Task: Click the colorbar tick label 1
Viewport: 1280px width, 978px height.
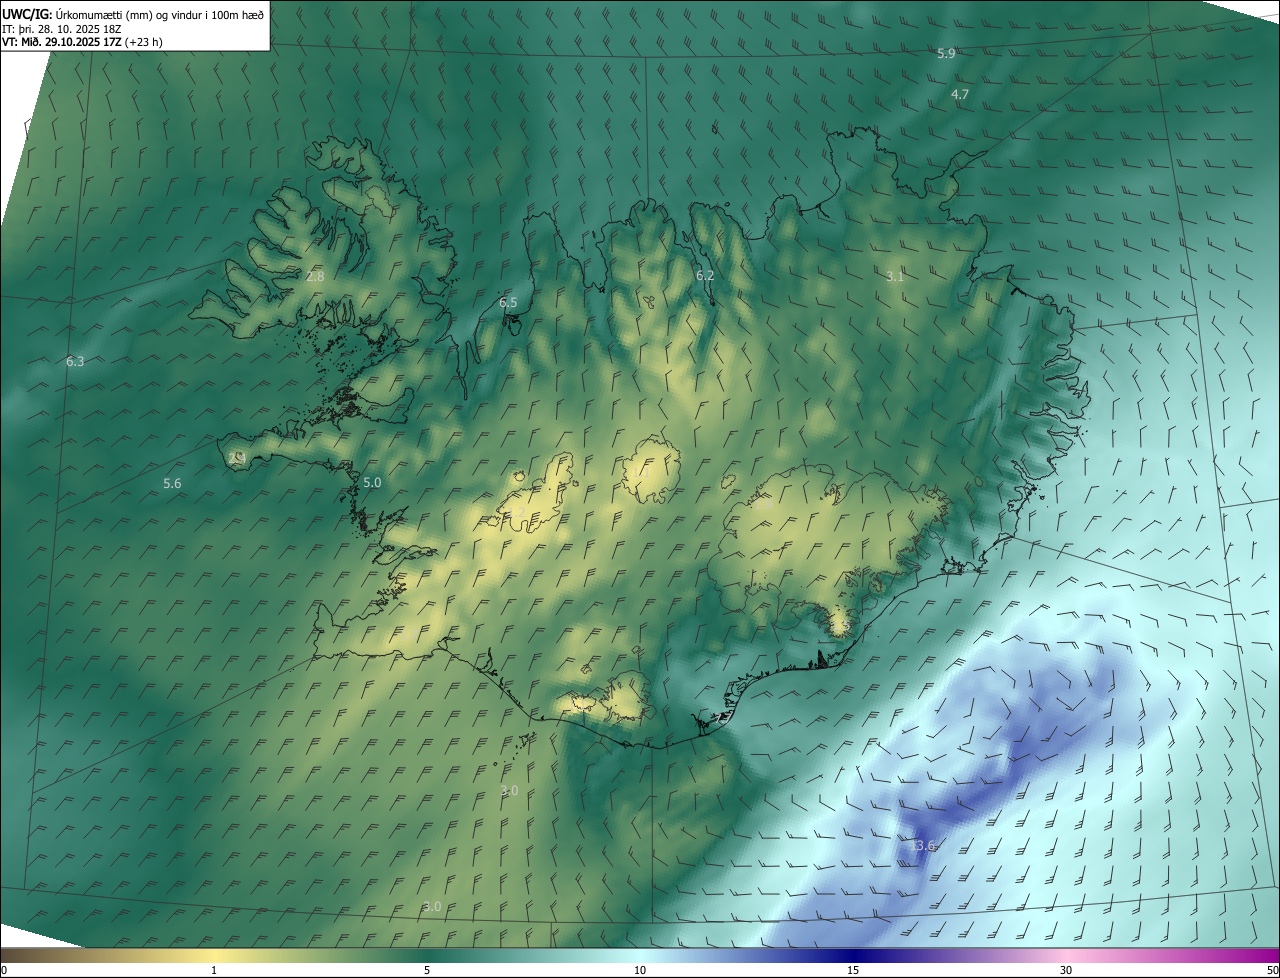Action: 214,970
